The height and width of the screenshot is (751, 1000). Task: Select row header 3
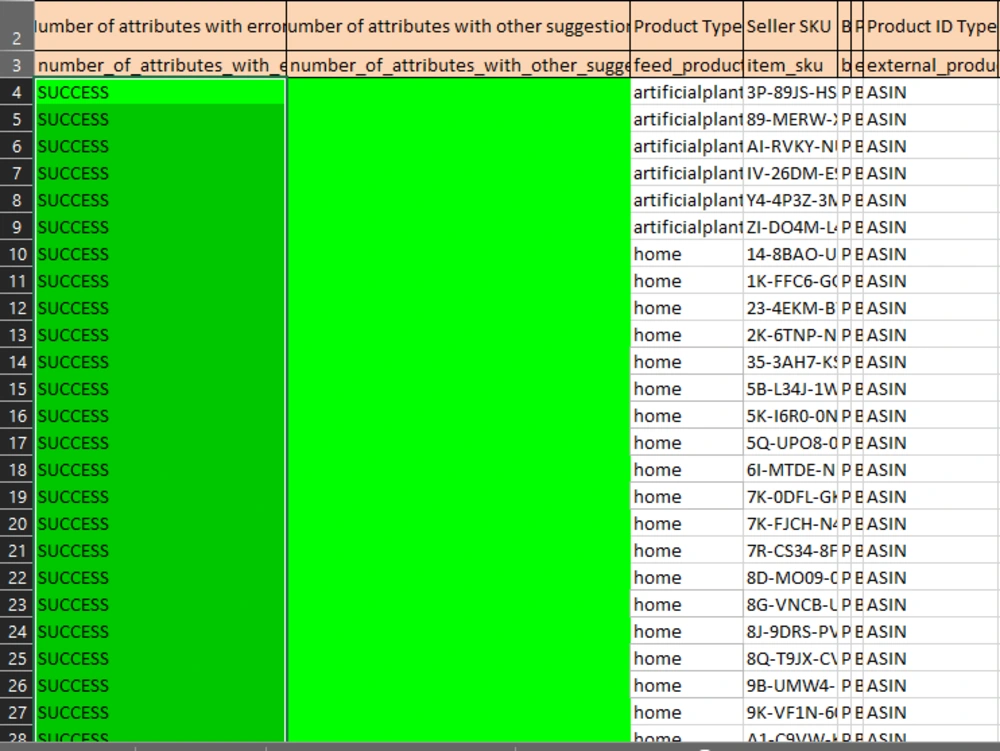click(17, 65)
